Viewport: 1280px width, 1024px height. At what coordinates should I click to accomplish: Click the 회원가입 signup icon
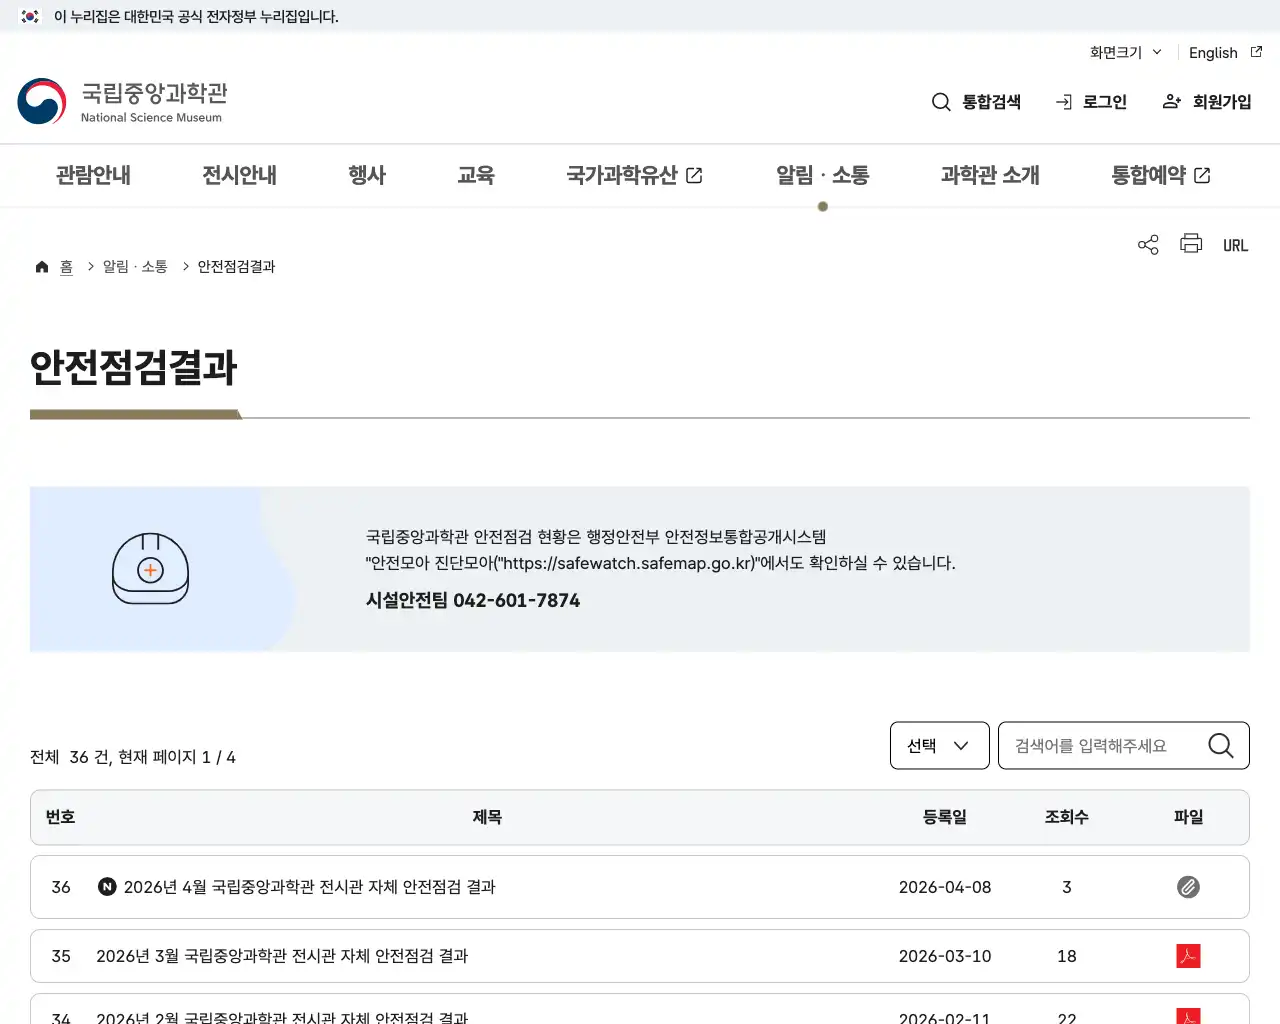click(x=1171, y=101)
